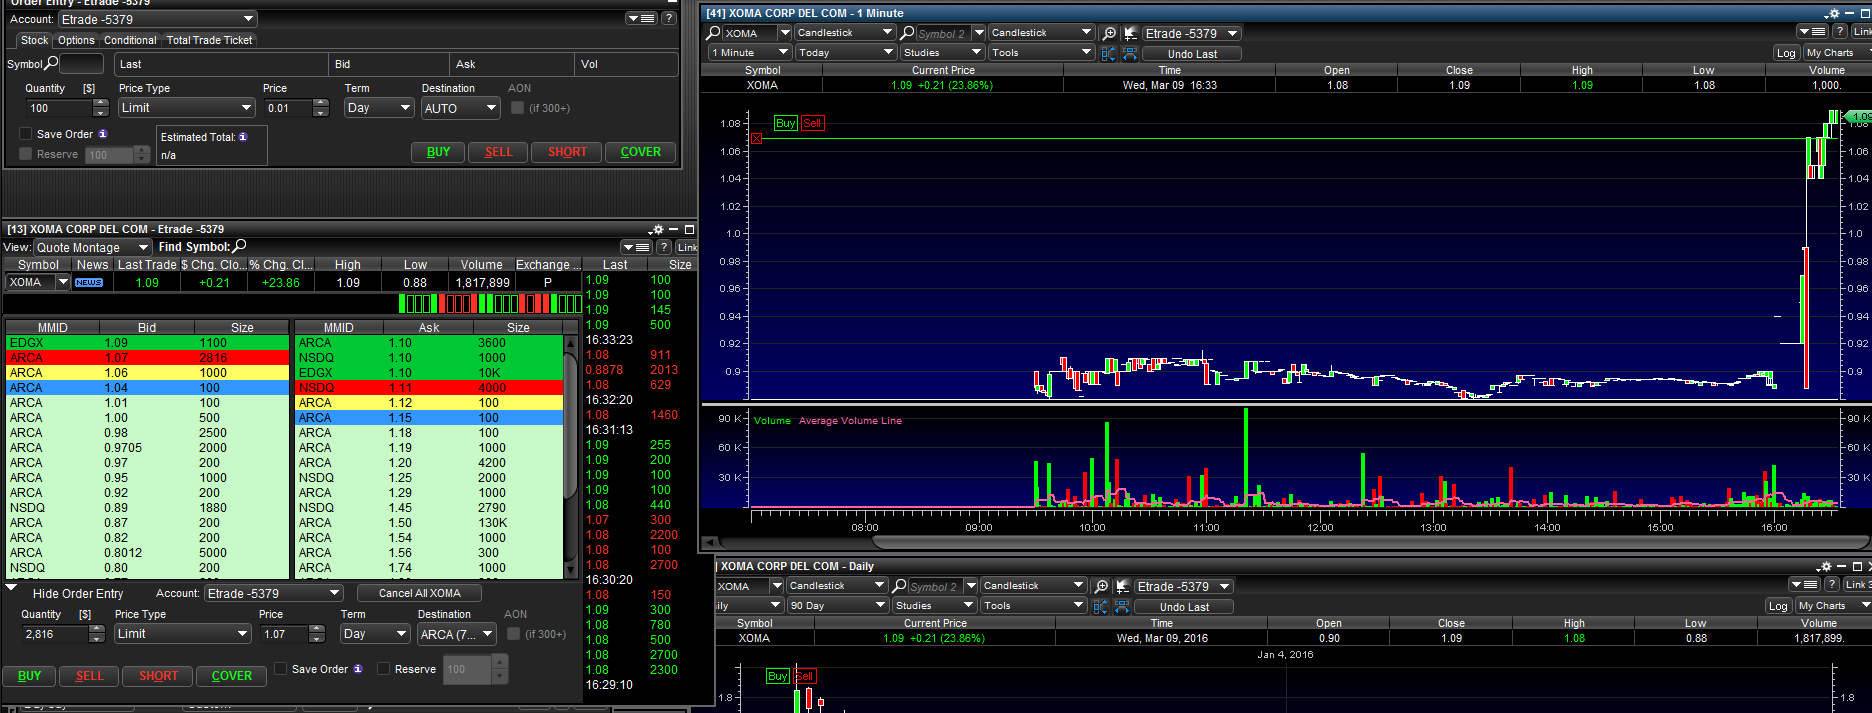Click the NEWS icon for XOMA
Screen dimensions: 1872x713
(x=89, y=283)
